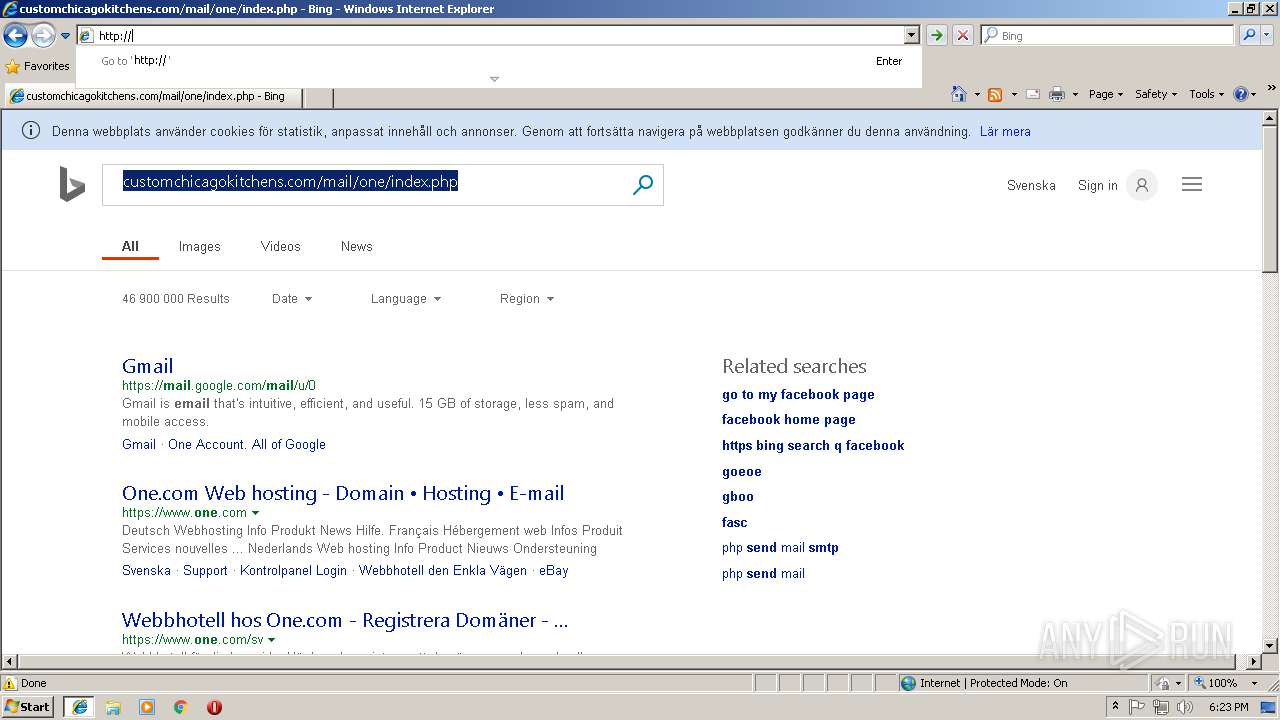Open the Favorites star button
Screen dimensions: 1280x720
pos(38,66)
